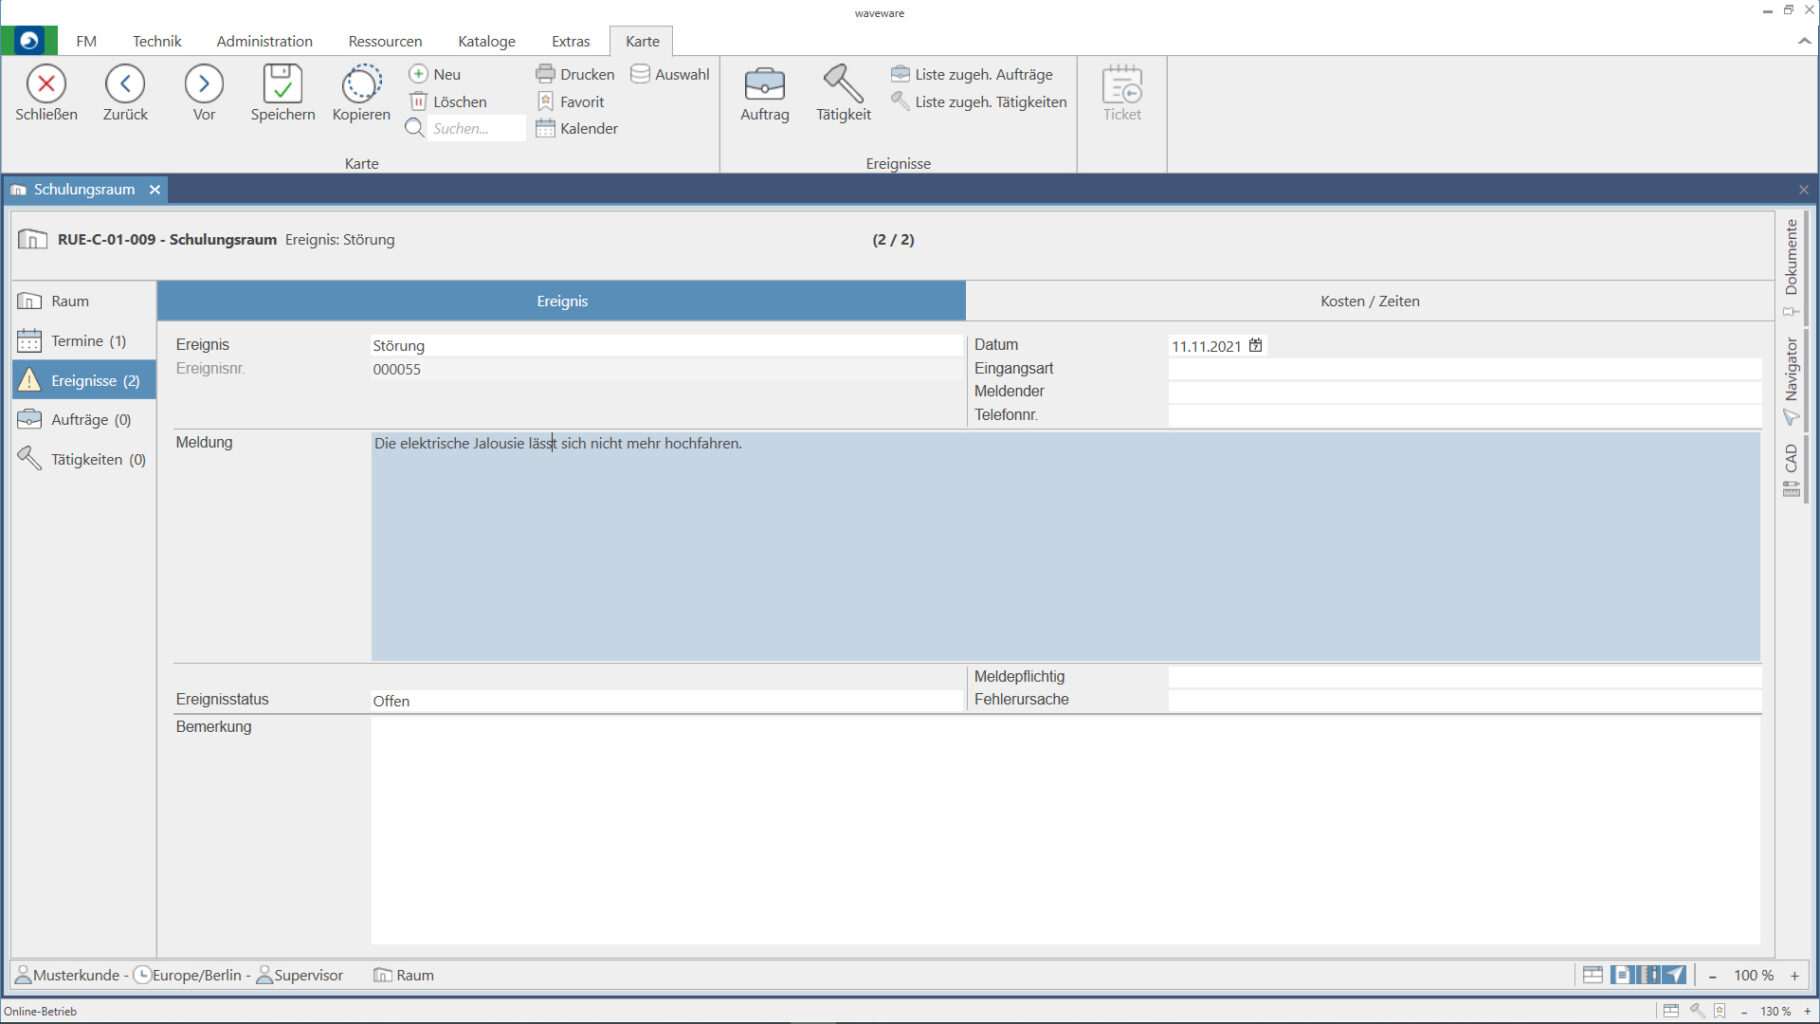Toggle the blue navigator arrow status icon

tap(1675, 975)
